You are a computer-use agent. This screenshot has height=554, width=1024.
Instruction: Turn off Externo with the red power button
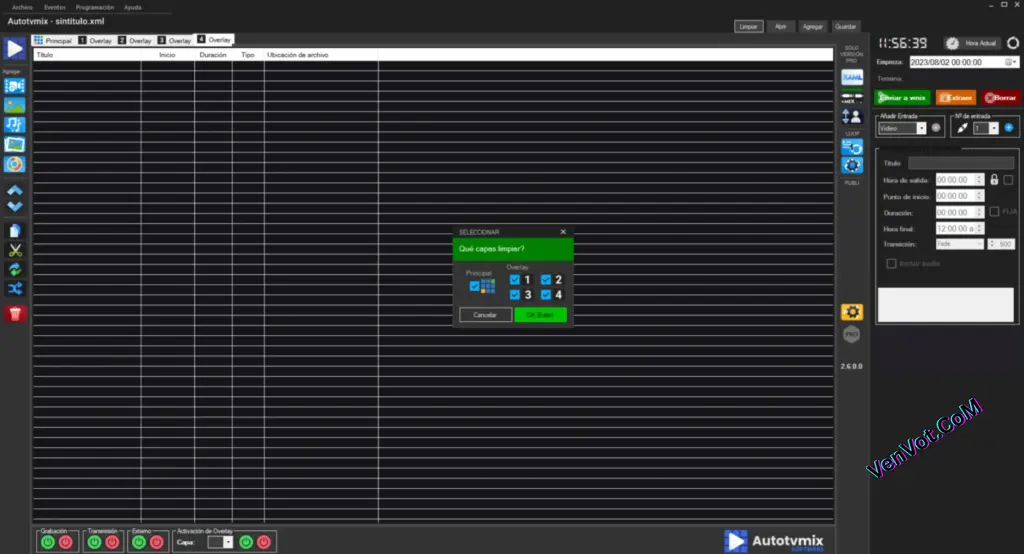click(x=156, y=542)
